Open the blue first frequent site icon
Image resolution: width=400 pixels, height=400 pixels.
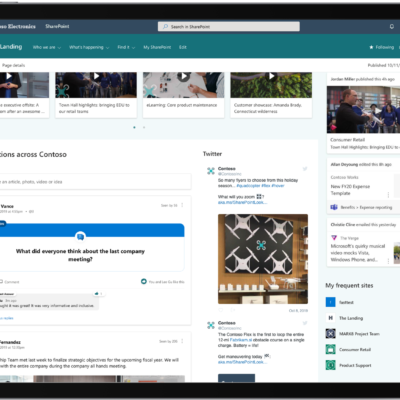pyautogui.click(x=330, y=302)
